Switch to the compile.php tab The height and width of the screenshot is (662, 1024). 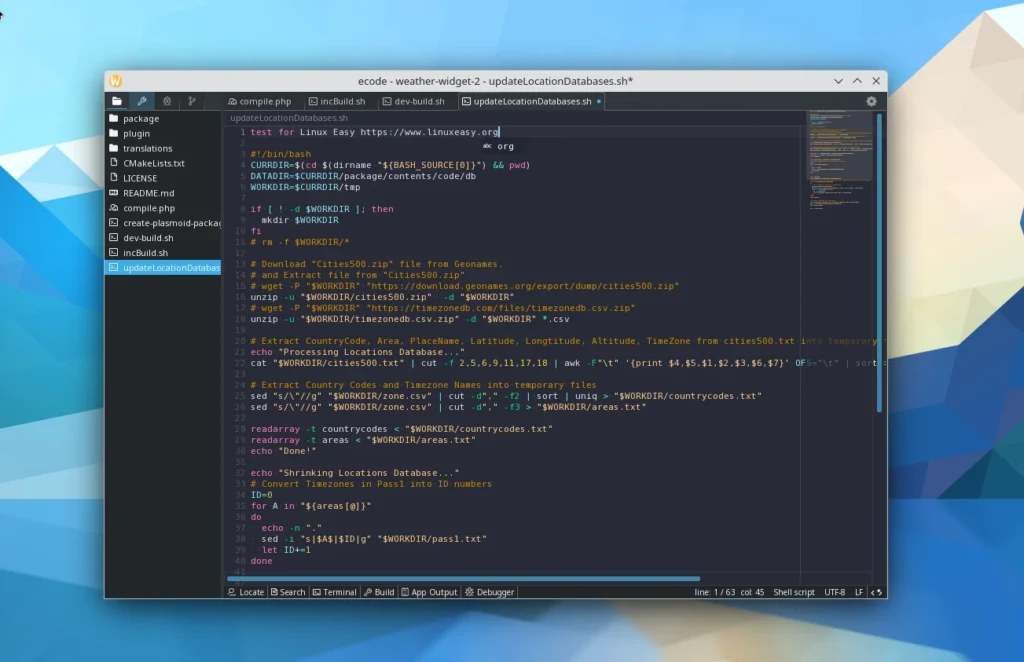coord(259,101)
